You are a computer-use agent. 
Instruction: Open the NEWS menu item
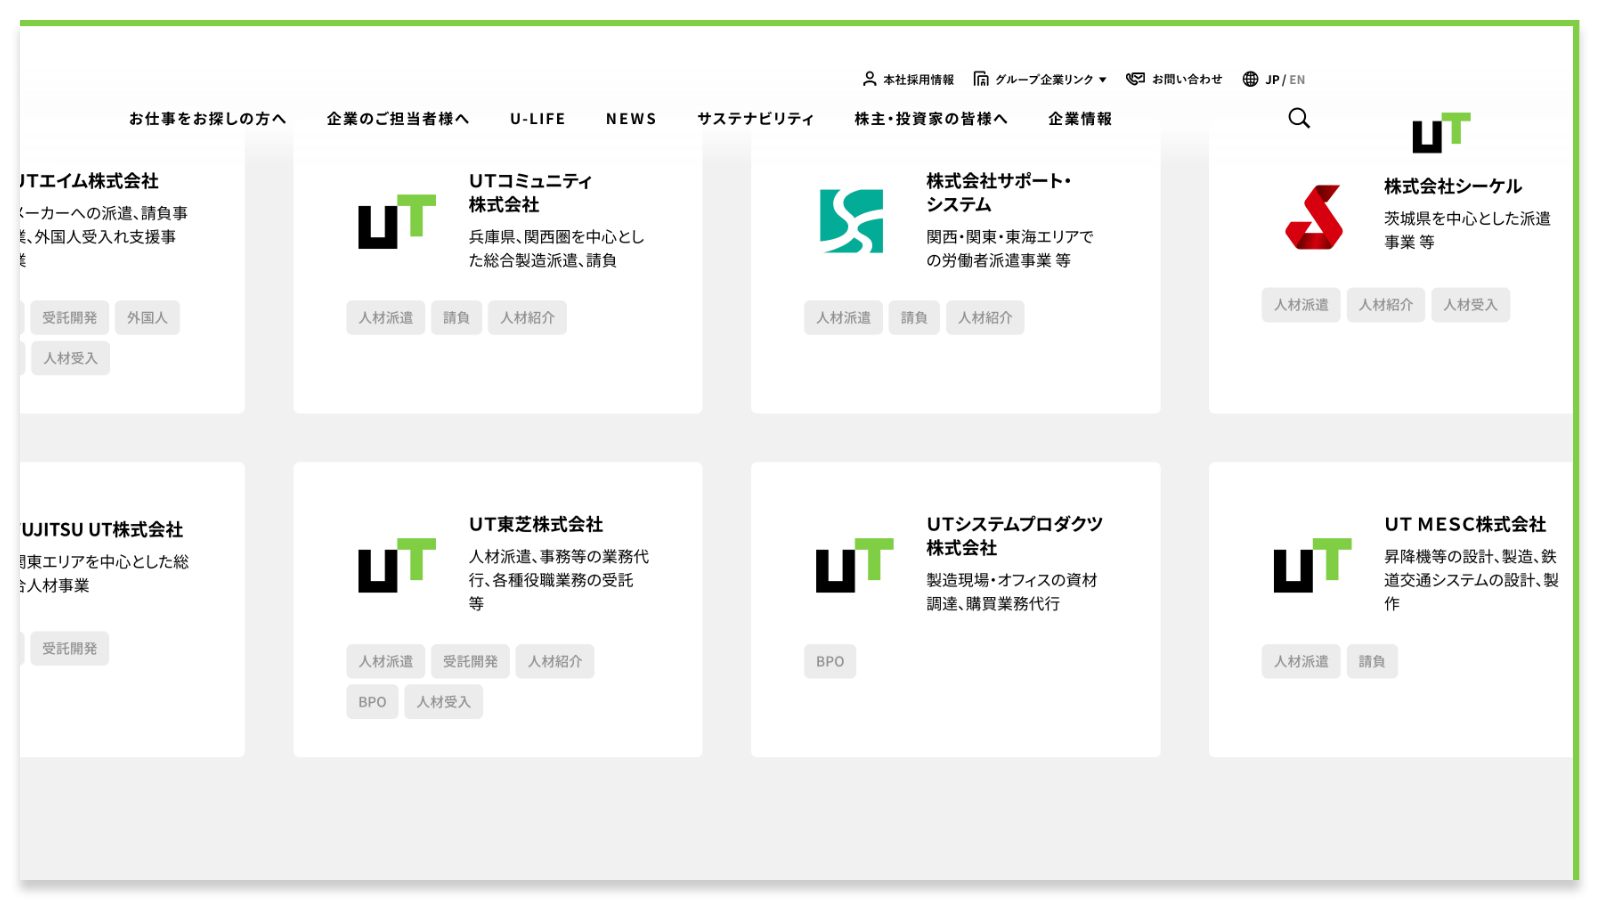point(631,118)
